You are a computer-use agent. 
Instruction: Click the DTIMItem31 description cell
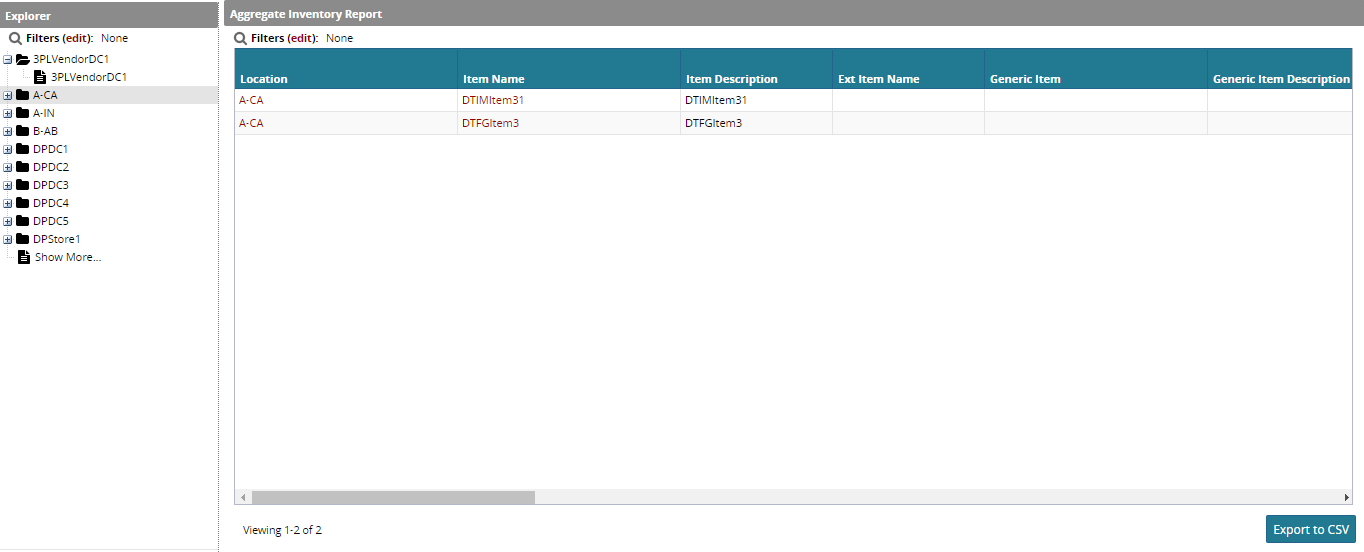pos(756,100)
